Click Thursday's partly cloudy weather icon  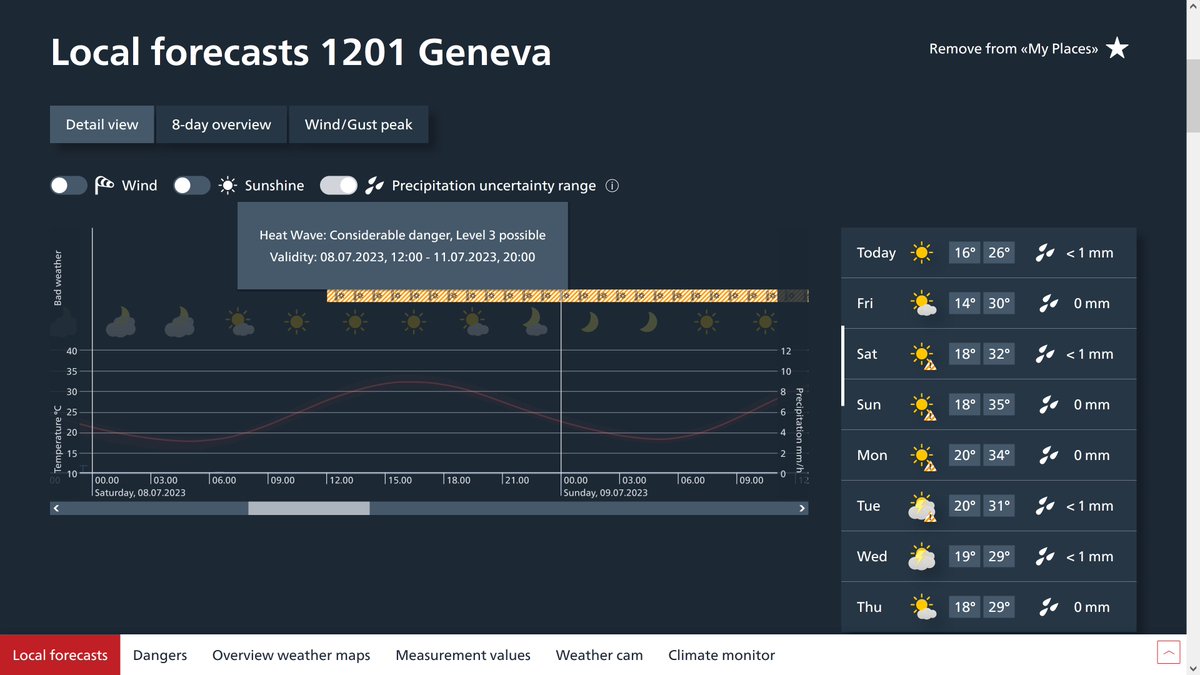[x=923, y=607]
